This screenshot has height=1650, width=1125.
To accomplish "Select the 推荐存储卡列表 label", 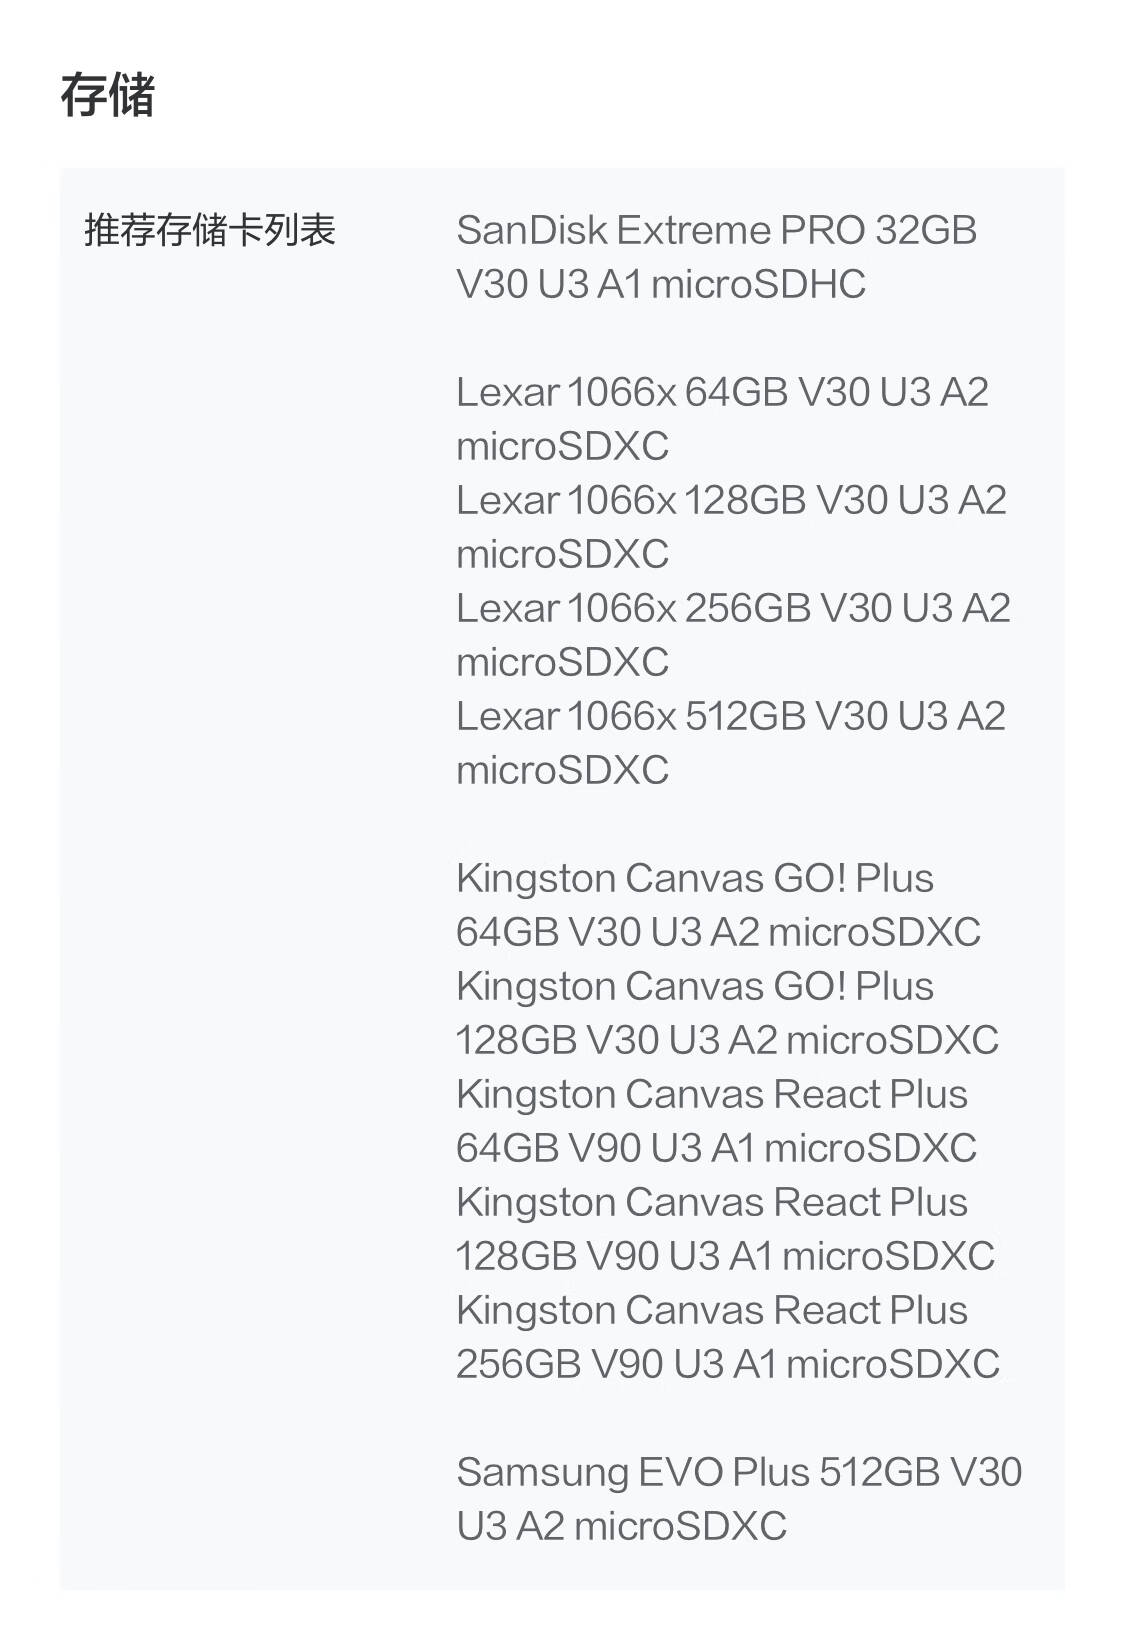I will click(210, 230).
